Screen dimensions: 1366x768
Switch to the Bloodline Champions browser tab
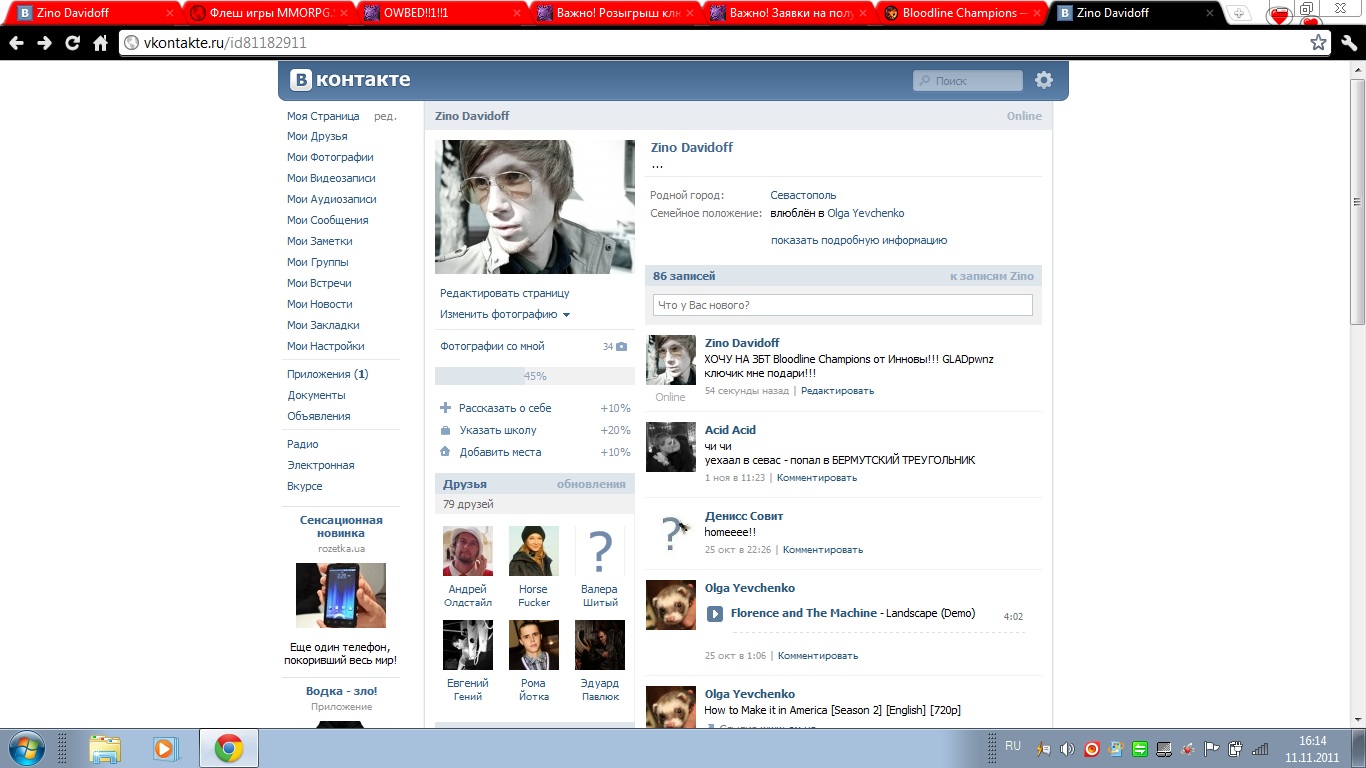pyautogui.click(x=963, y=13)
